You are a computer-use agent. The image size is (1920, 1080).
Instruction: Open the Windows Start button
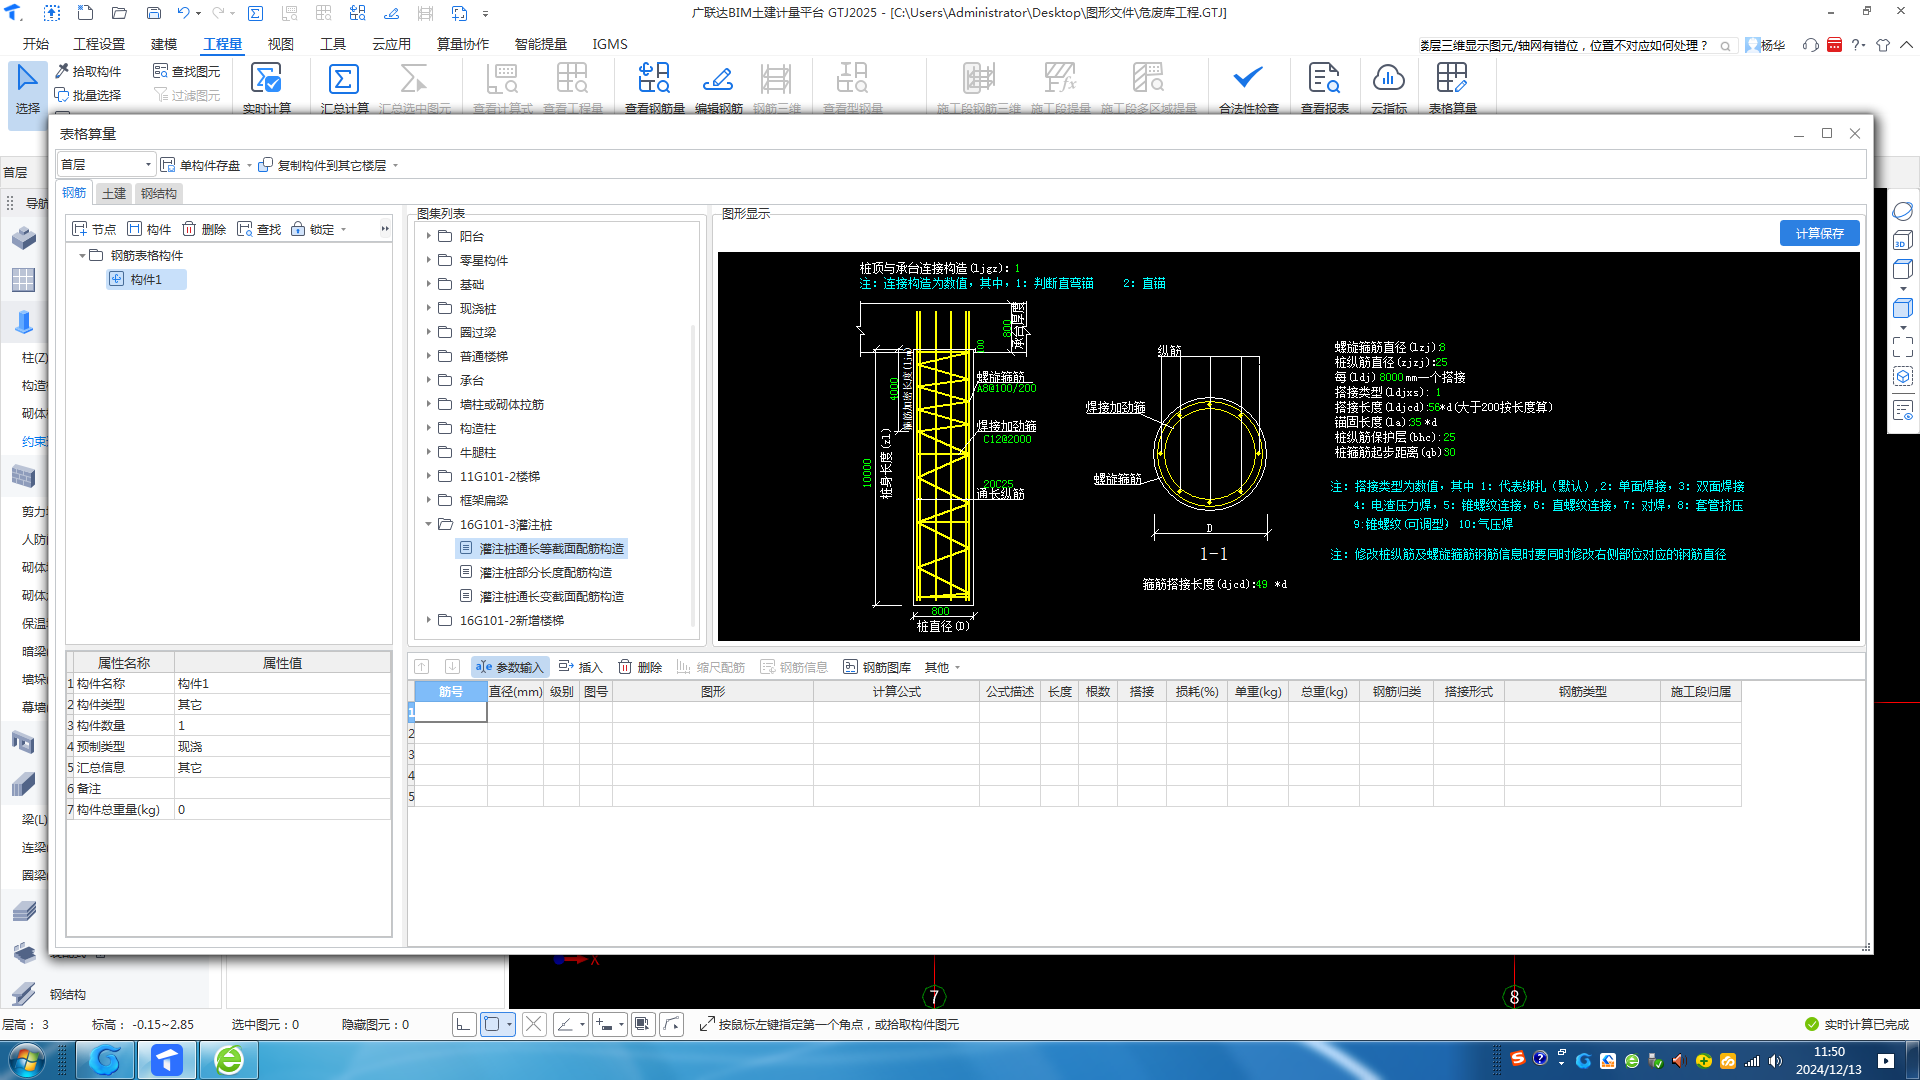tap(27, 1060)
